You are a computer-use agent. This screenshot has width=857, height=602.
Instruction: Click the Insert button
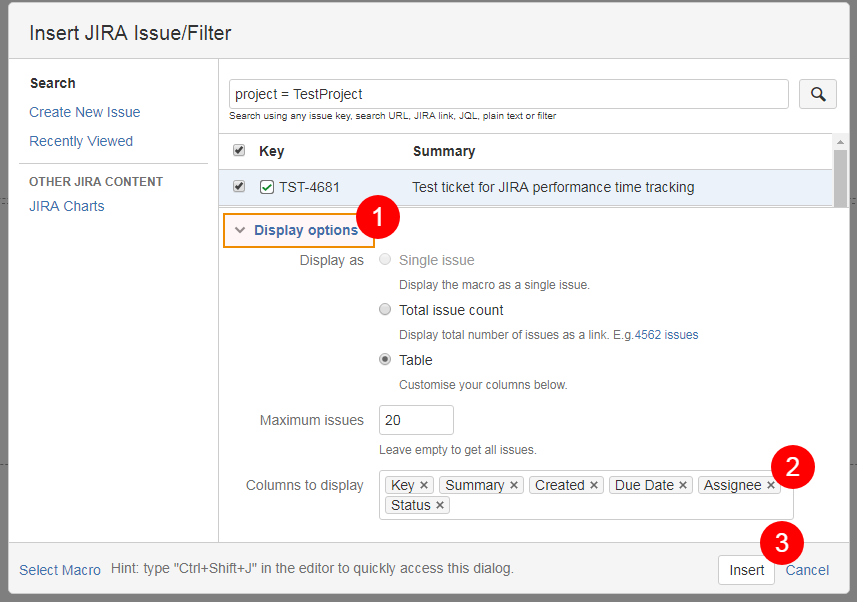(746, 570)
